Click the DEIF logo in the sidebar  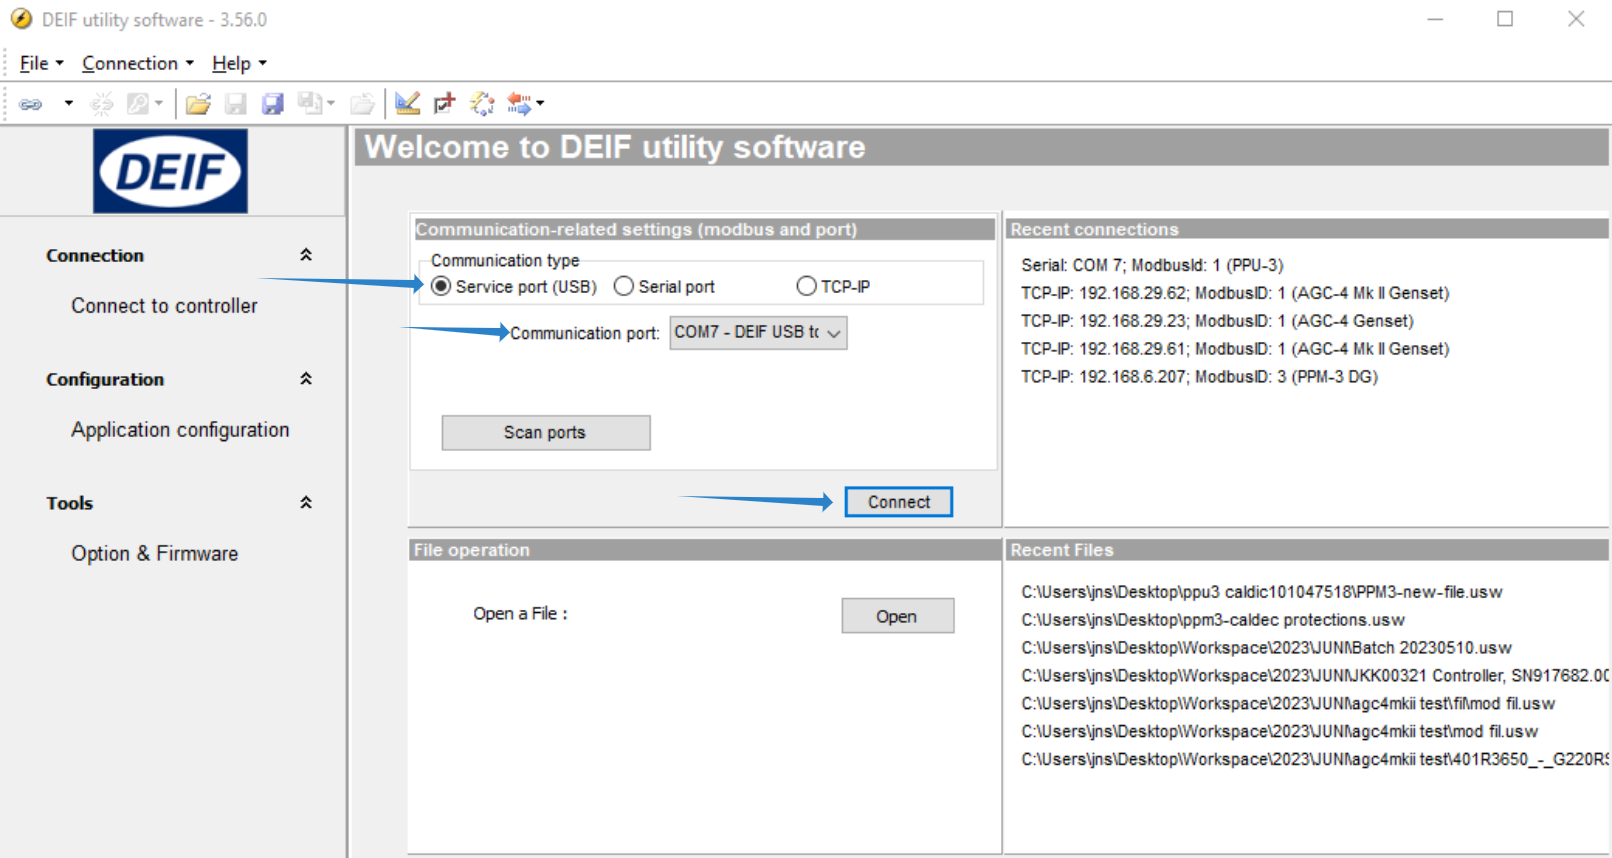(x=171, y=171)
